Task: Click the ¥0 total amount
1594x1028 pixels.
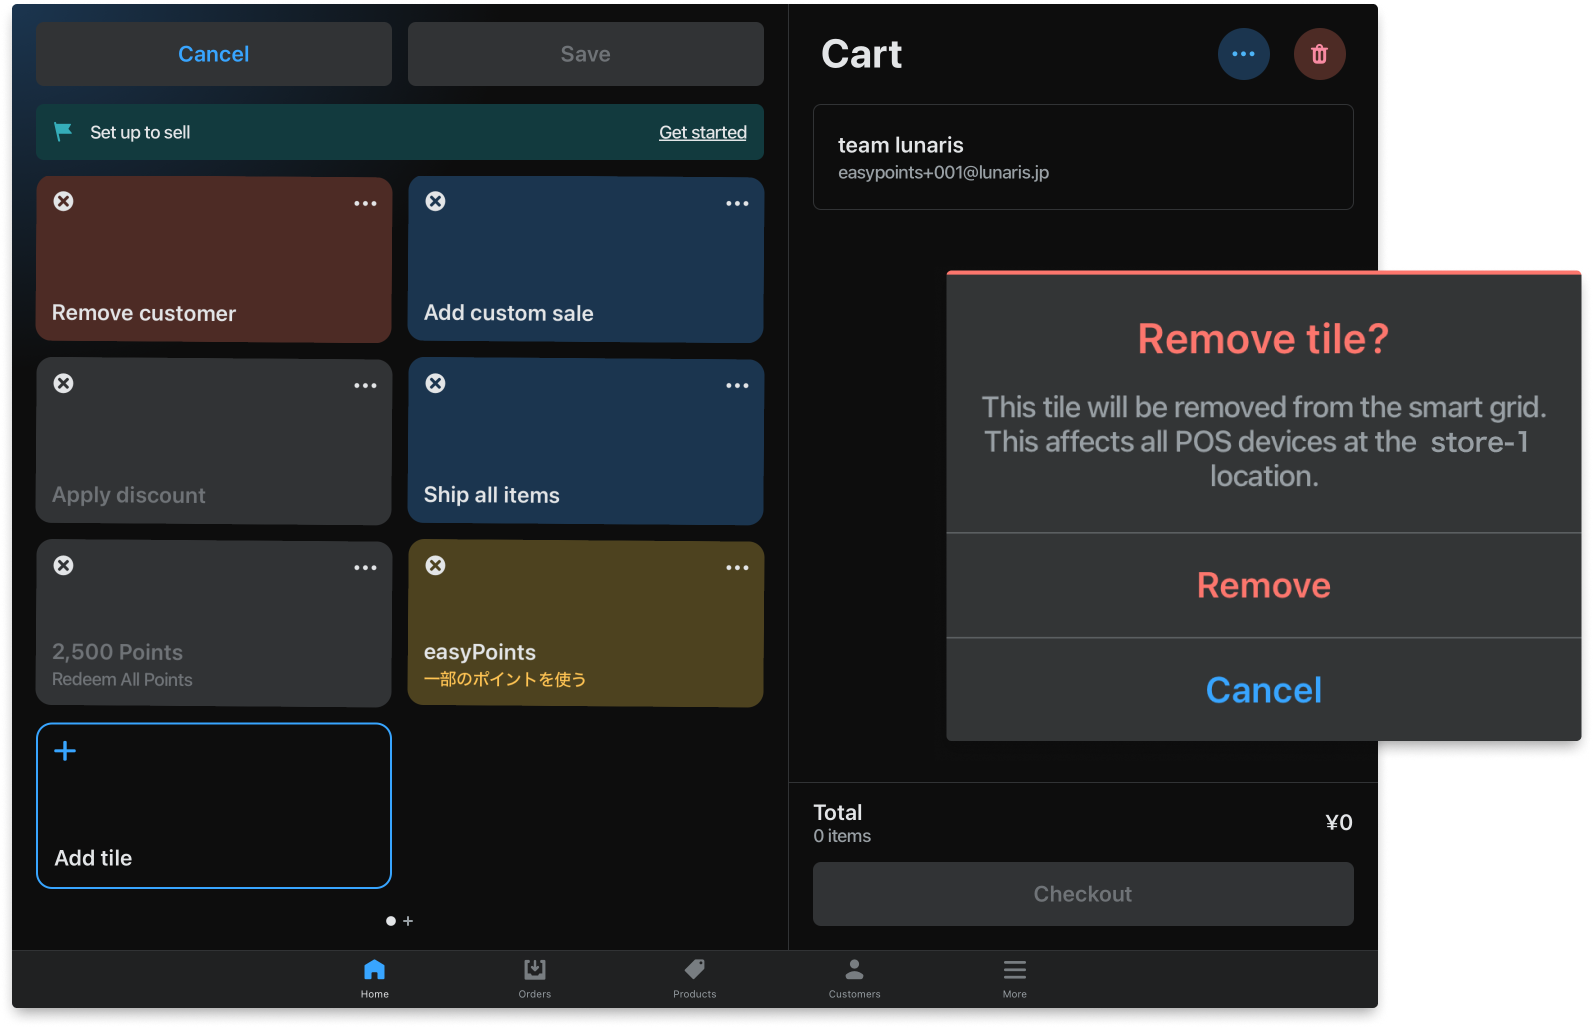Action: (1339, 822)
